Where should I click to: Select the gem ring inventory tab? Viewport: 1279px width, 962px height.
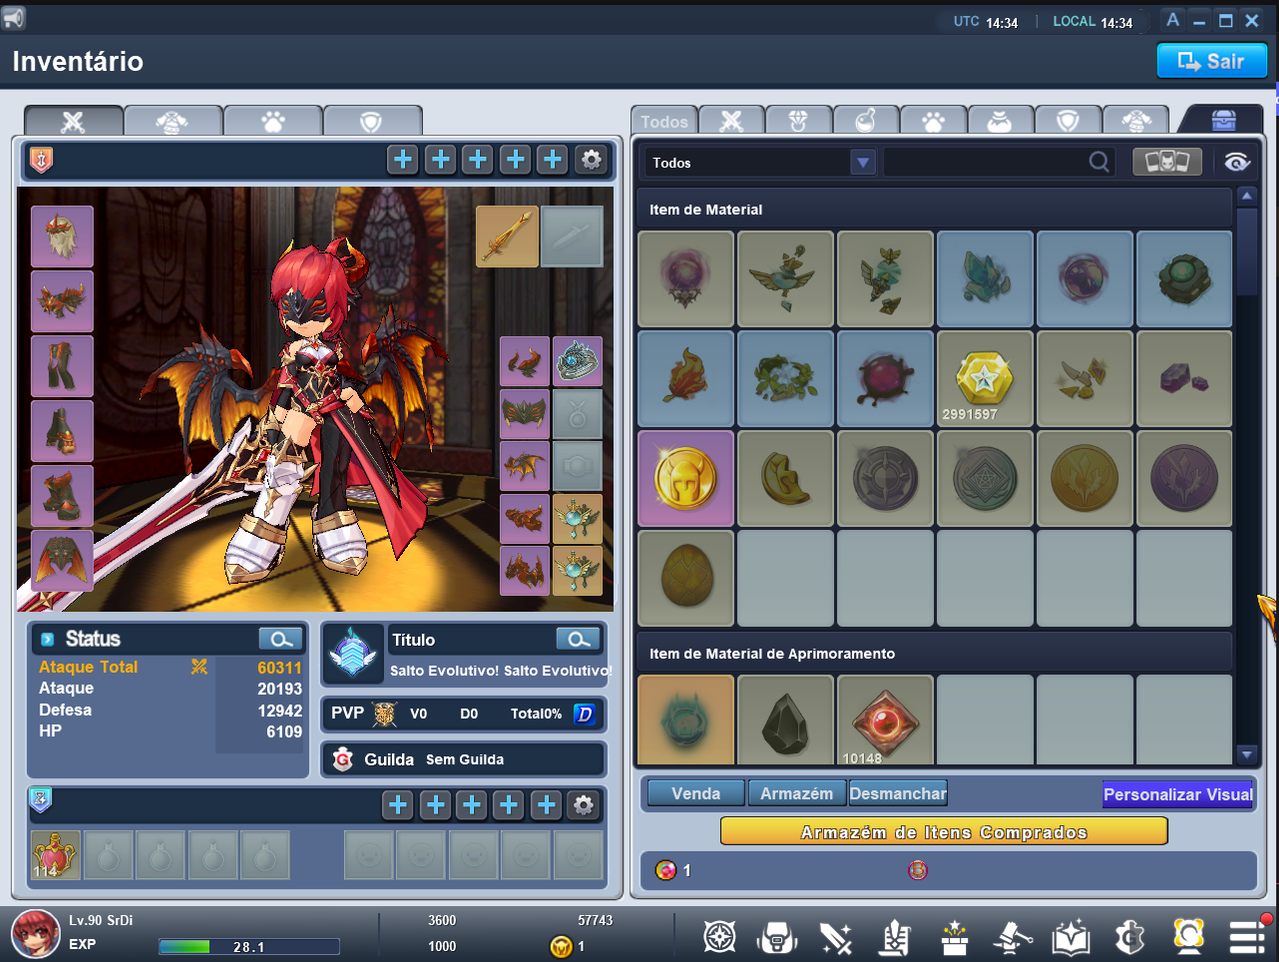tap(798, 121)
